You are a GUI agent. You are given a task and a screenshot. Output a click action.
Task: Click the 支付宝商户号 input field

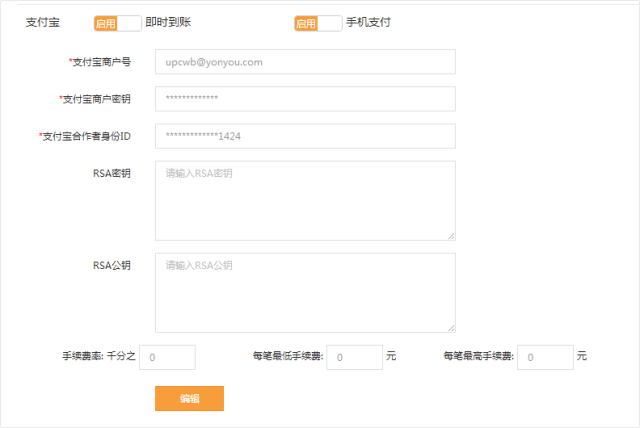tap(305, 62)
